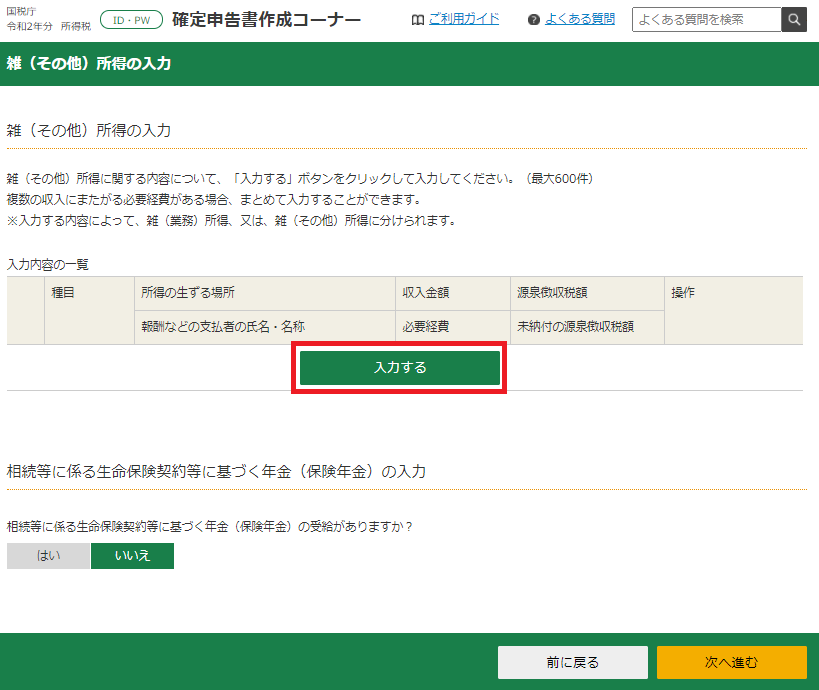The height and width of the screenshot is (690, 819).
Task: Click the green 入力する button
Action: (x=400, y=368)
